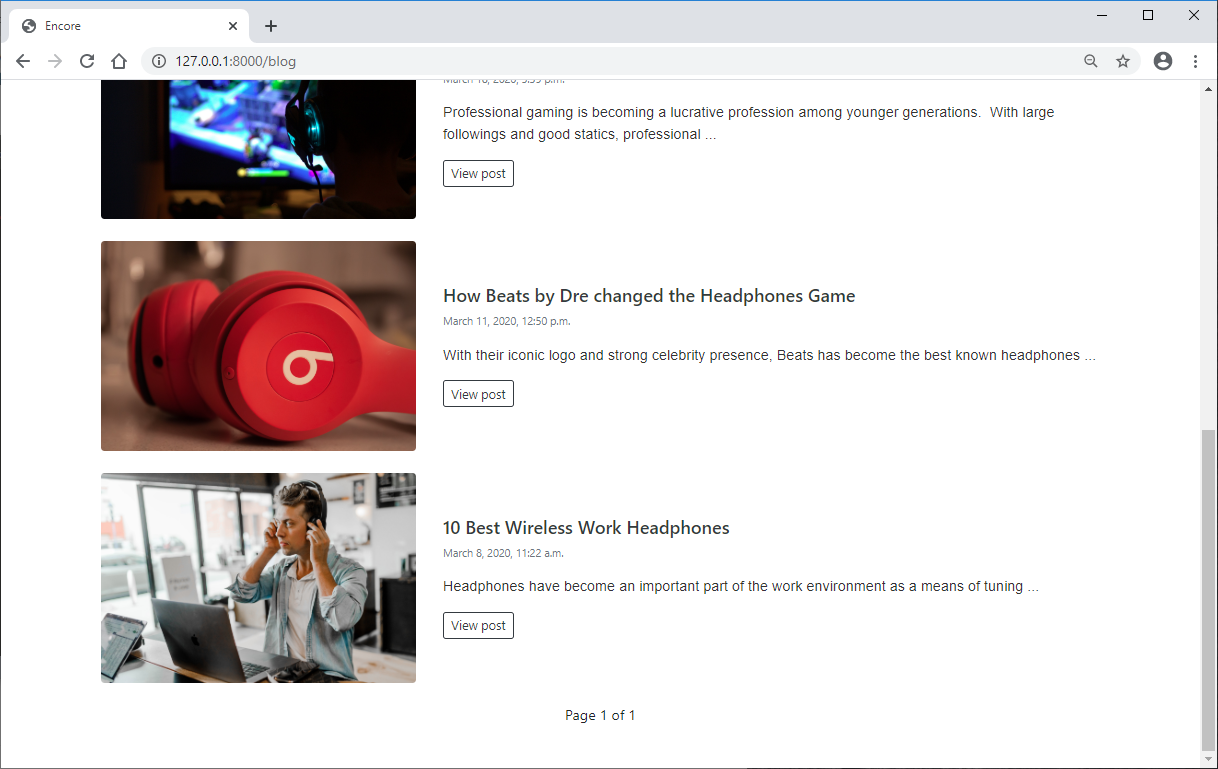
Task: Open the Chrome profile account icon
Action: pos(1163,61)
